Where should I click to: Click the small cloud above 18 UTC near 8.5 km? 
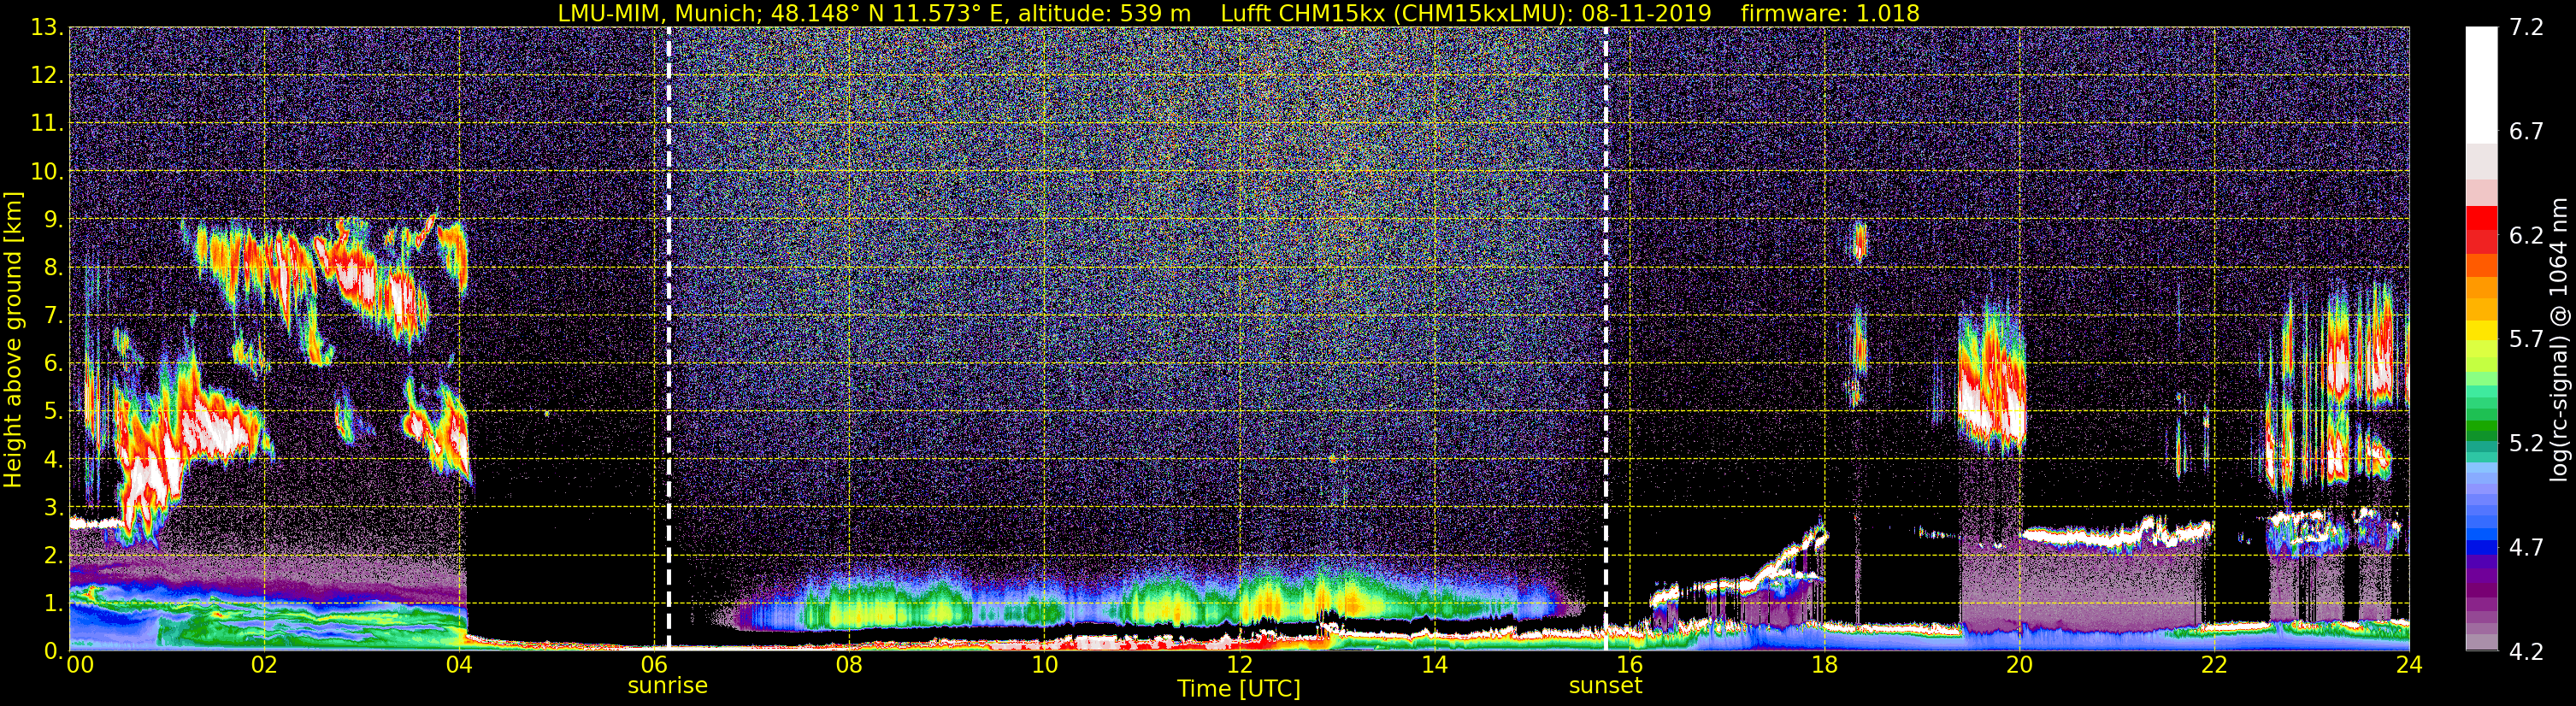point(1860,241)
